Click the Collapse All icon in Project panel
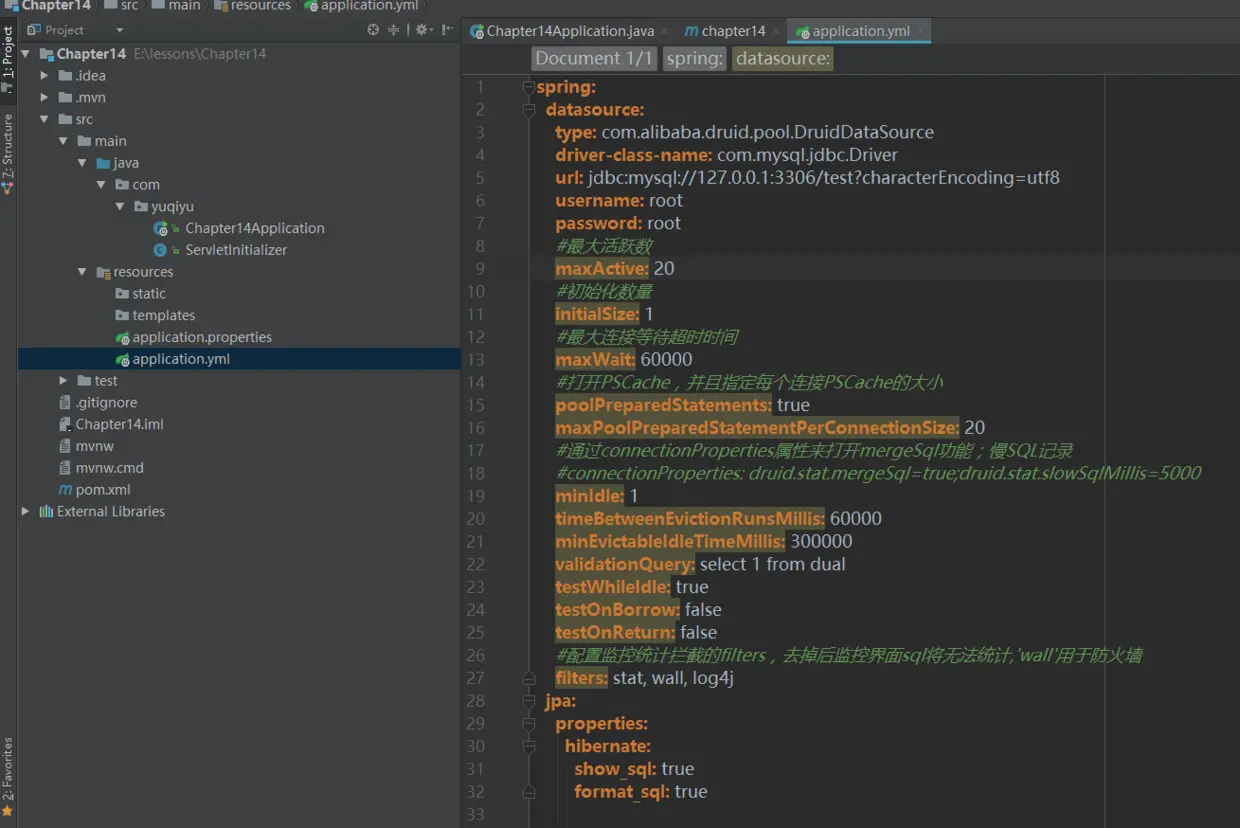 394,30
